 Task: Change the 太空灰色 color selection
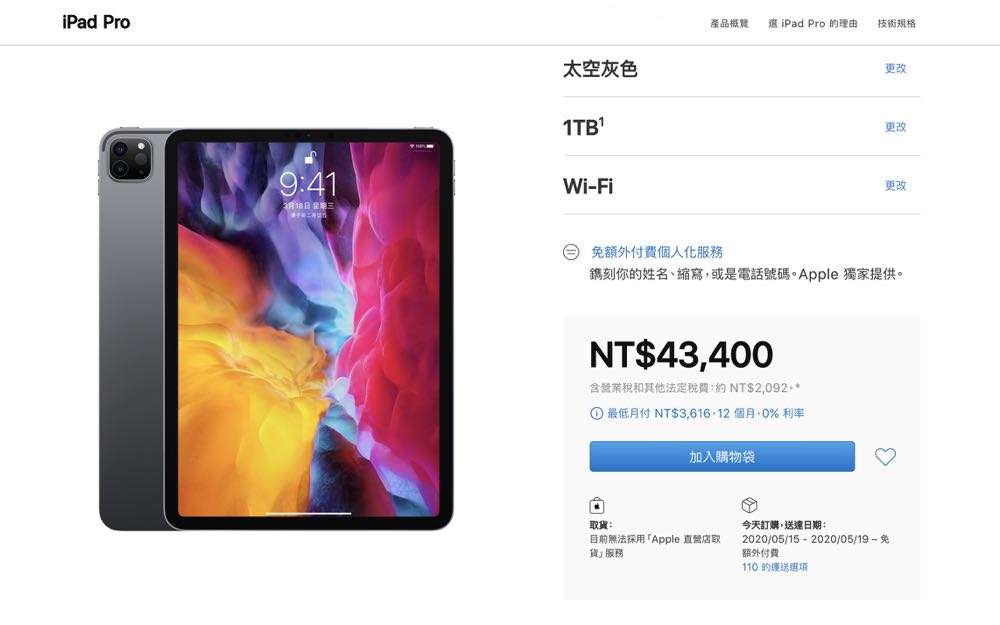(895, 68)
